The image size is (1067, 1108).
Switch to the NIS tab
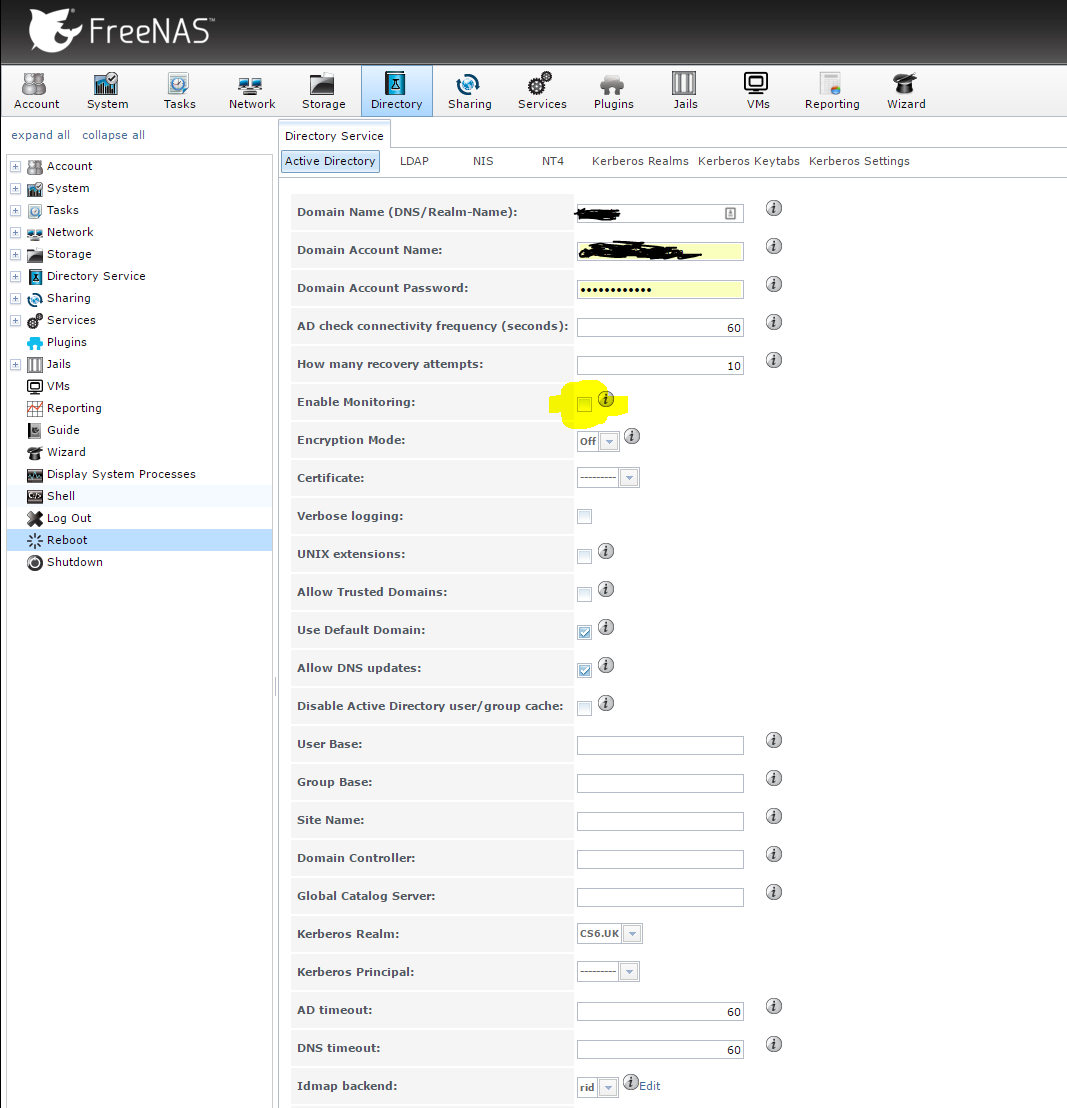[483, 161]
